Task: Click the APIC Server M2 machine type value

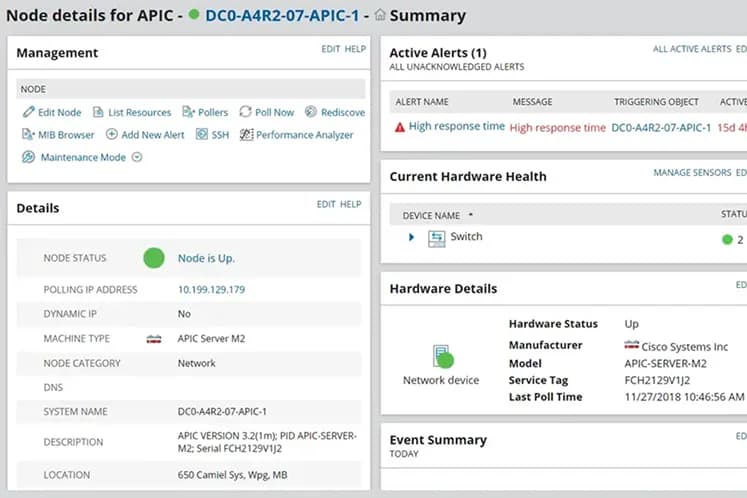Action: tap(212, 339)
